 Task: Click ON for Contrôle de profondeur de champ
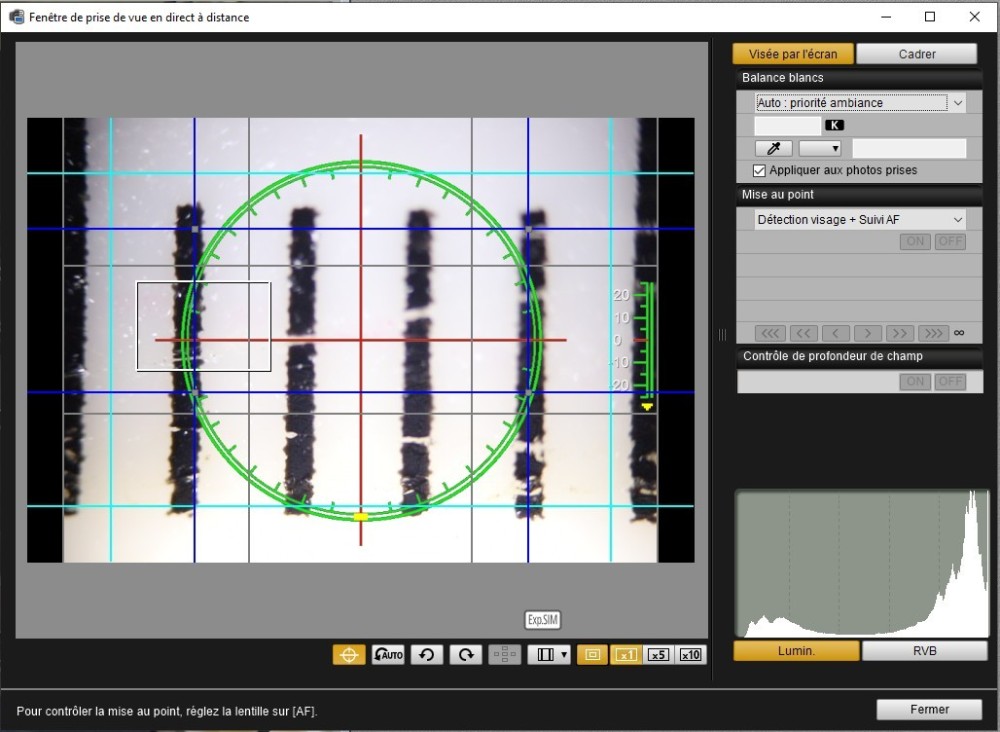click(x=915, y=381)
